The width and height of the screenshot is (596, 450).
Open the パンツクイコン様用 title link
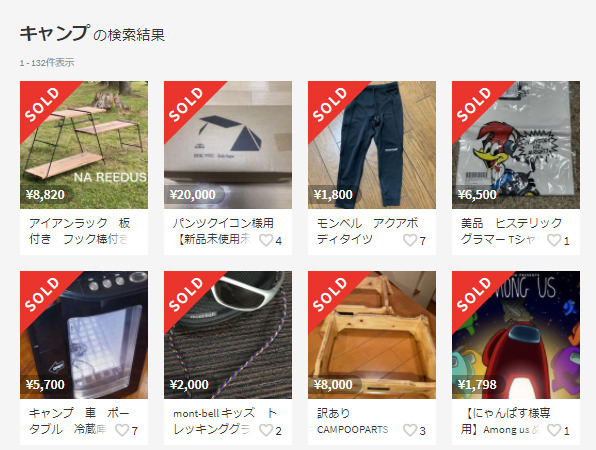click(x=223, y=231)
